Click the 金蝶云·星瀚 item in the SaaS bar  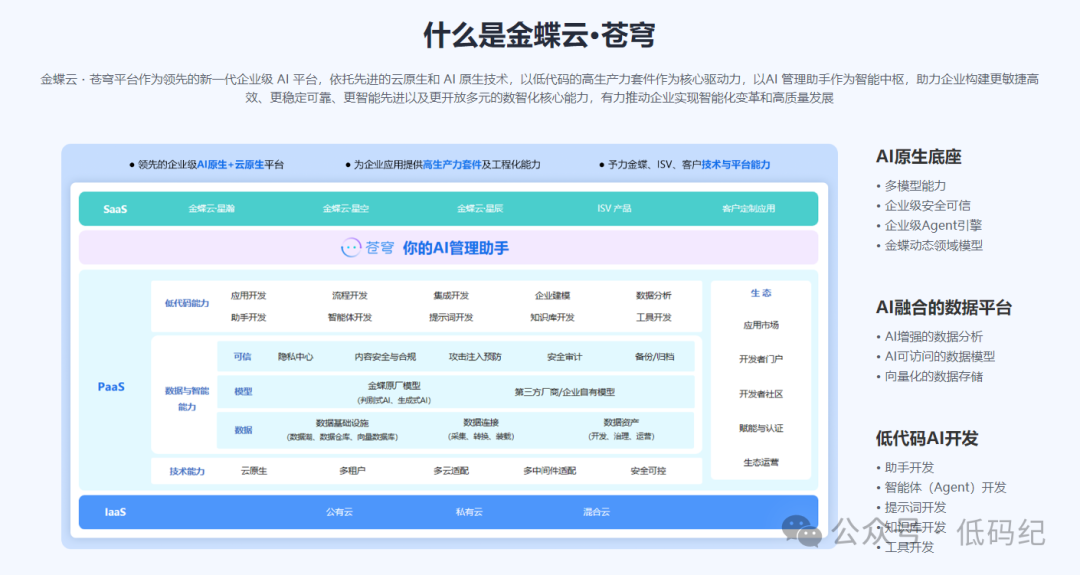(x=212, y=209)
